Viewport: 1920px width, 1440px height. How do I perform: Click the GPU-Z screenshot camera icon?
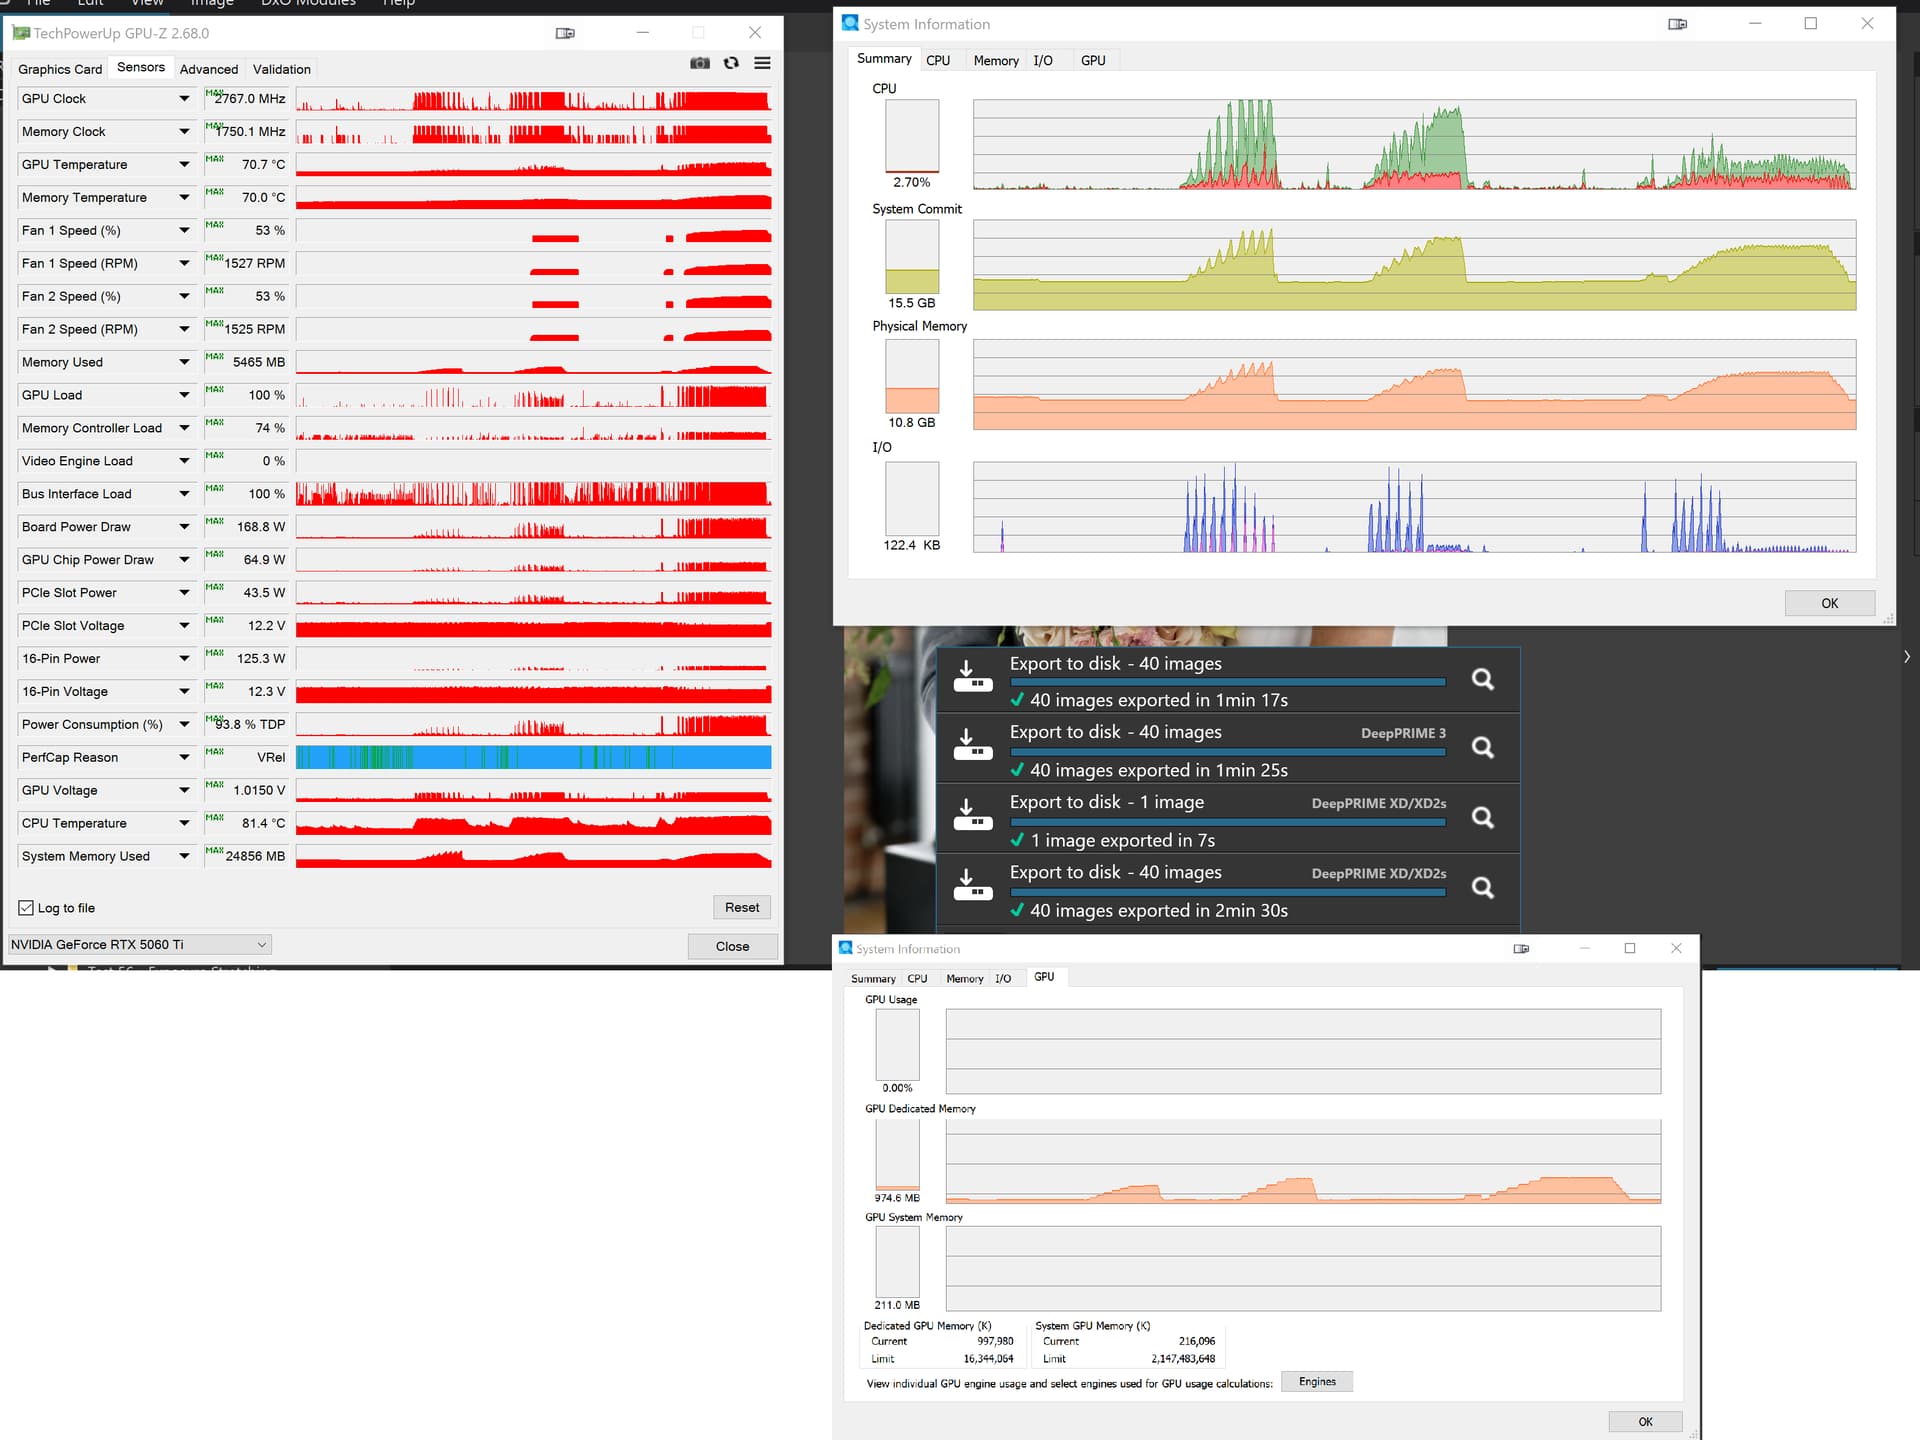point(700,63)
